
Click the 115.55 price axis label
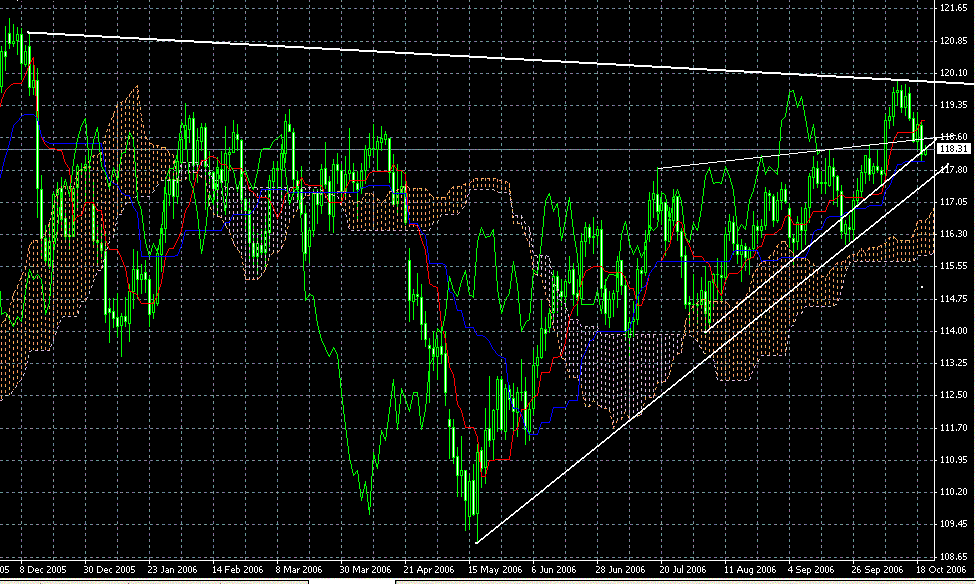pyautogui.click(x=953, y=266)
